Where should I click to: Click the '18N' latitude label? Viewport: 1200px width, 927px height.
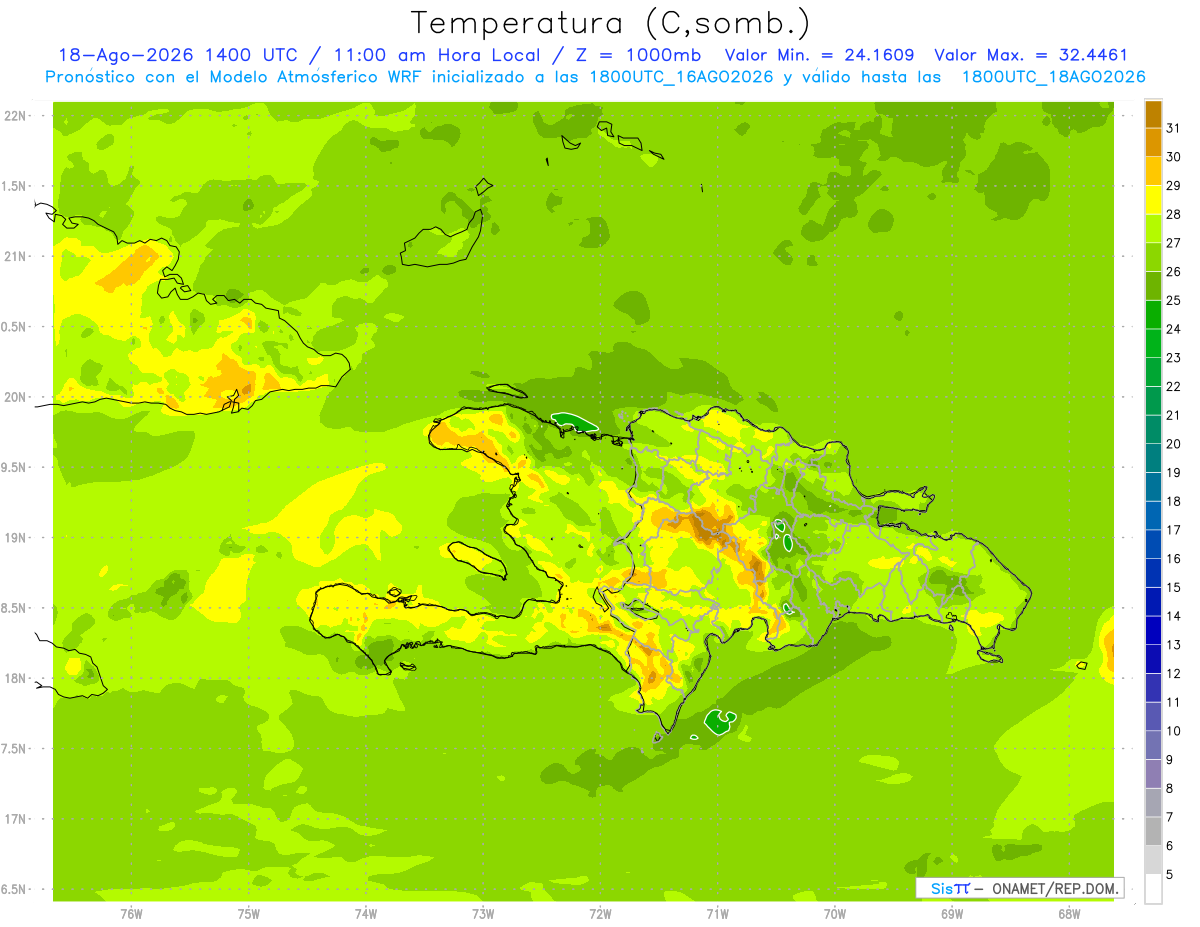(x=14, y=678)
